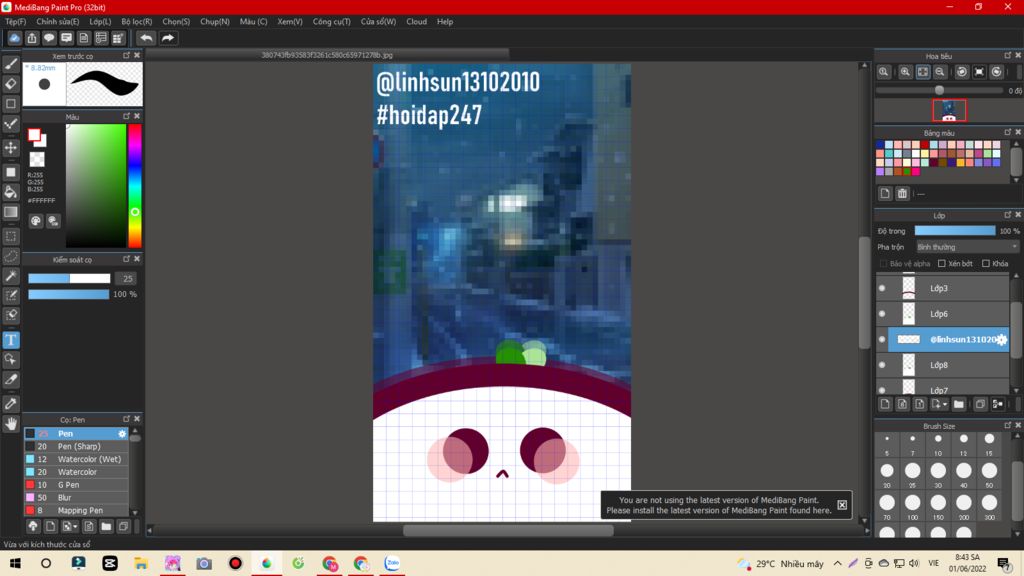The image size is (1024, 576).
Task: Open the Tệp(F) menu
Action: tap(16, 22)
